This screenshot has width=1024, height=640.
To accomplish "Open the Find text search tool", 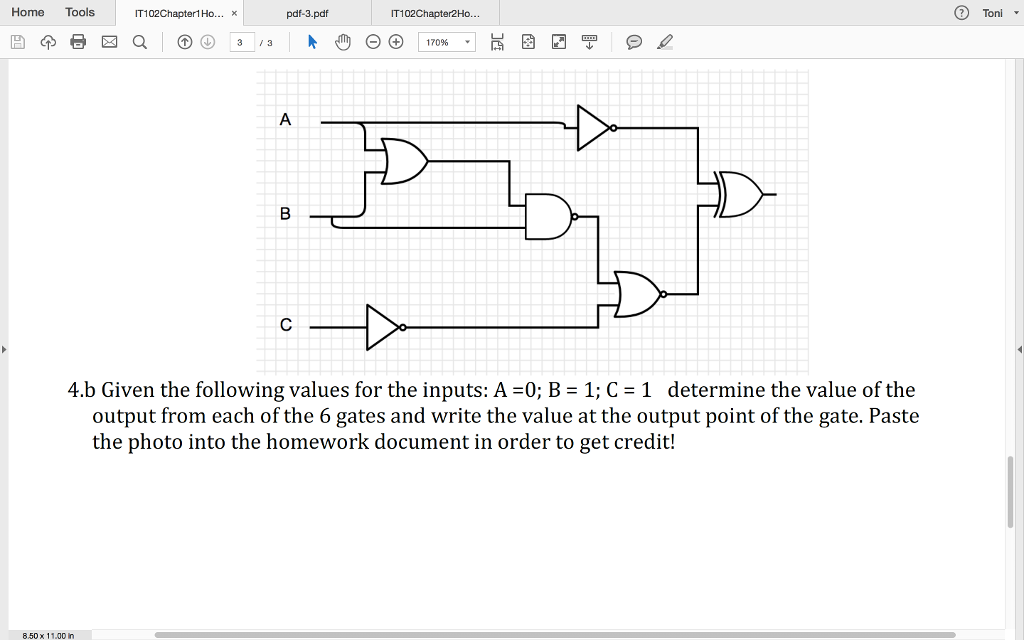I will pyautogui.click(x=139, y=41).
